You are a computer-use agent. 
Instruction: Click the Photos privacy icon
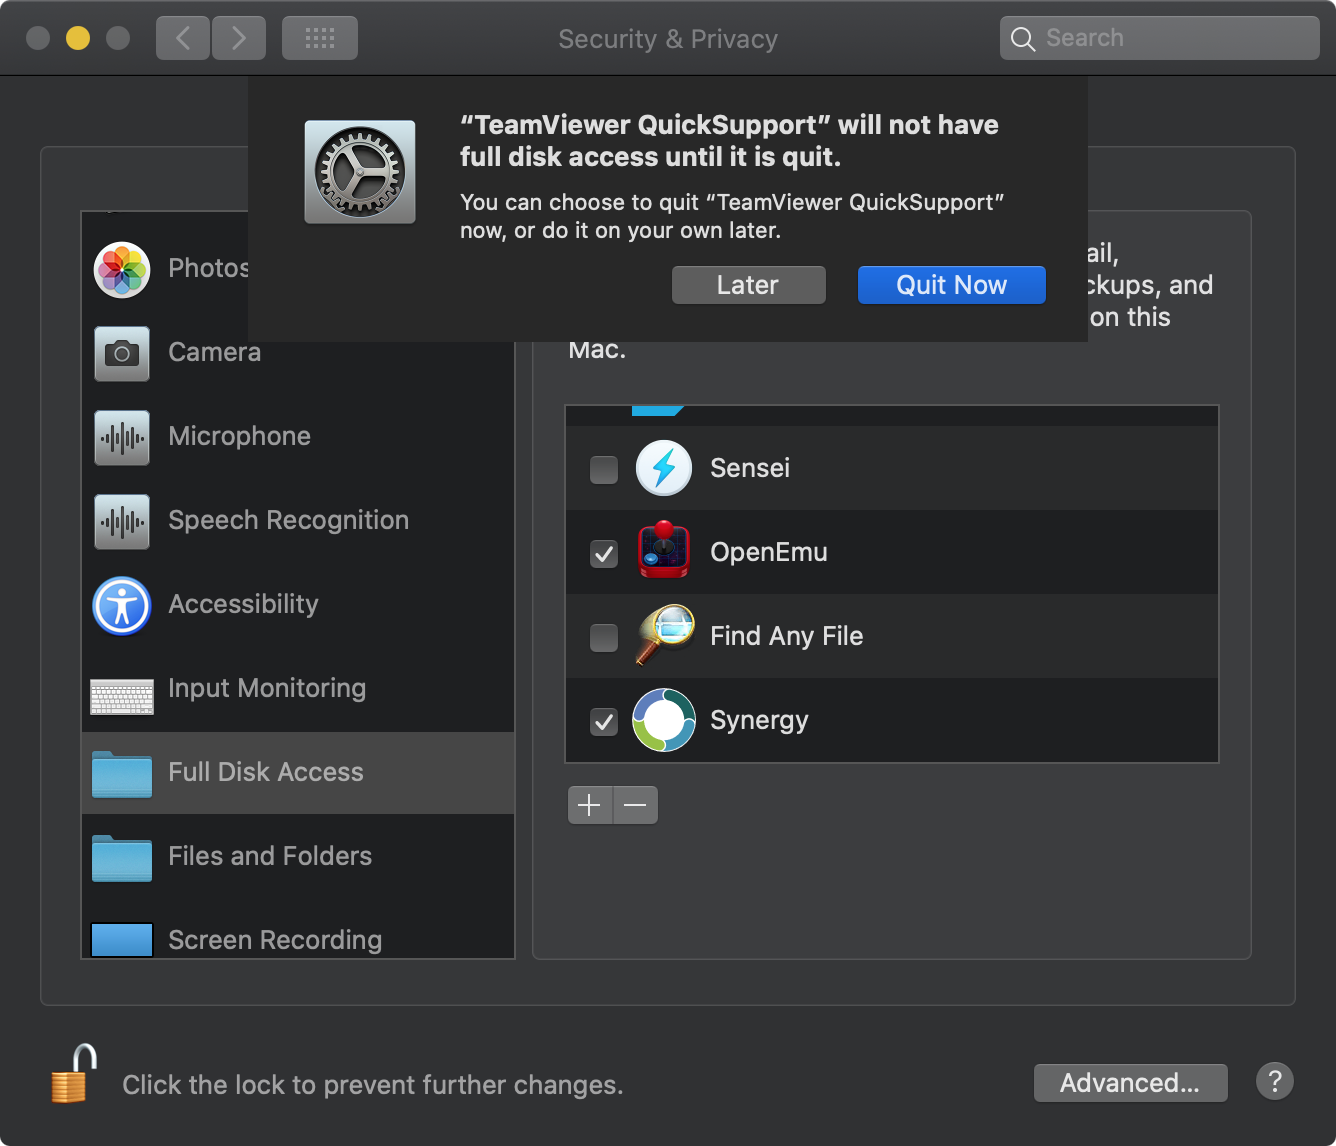point(122,270)
